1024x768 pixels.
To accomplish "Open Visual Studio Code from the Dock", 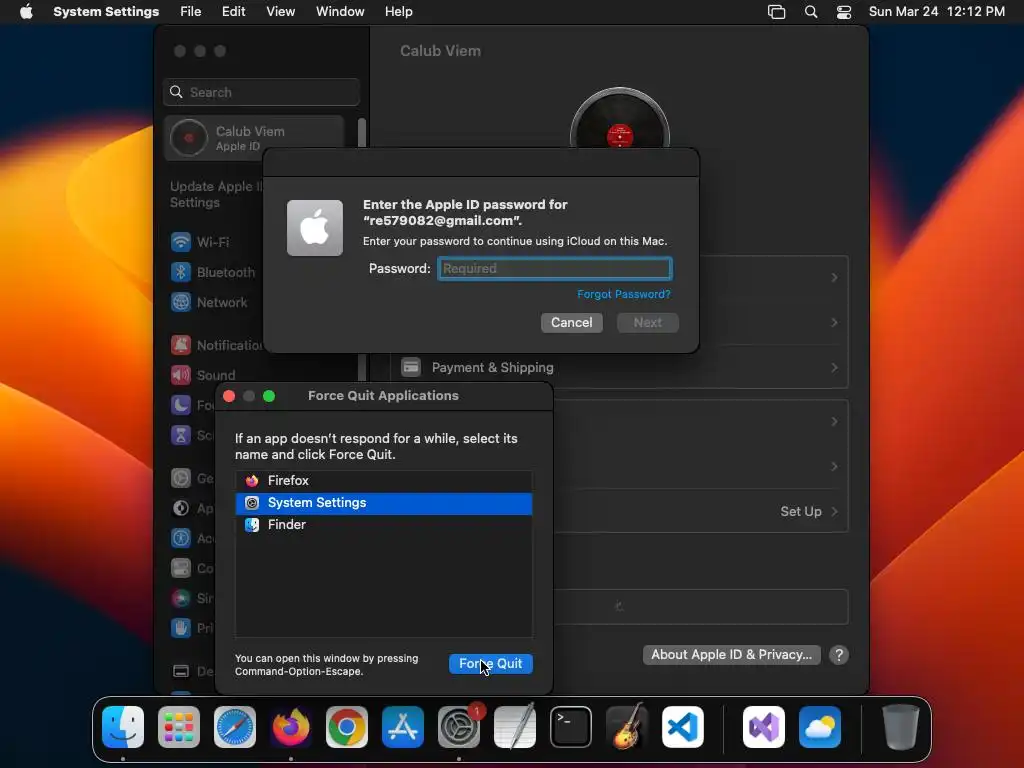I will (x=682, y=727).
